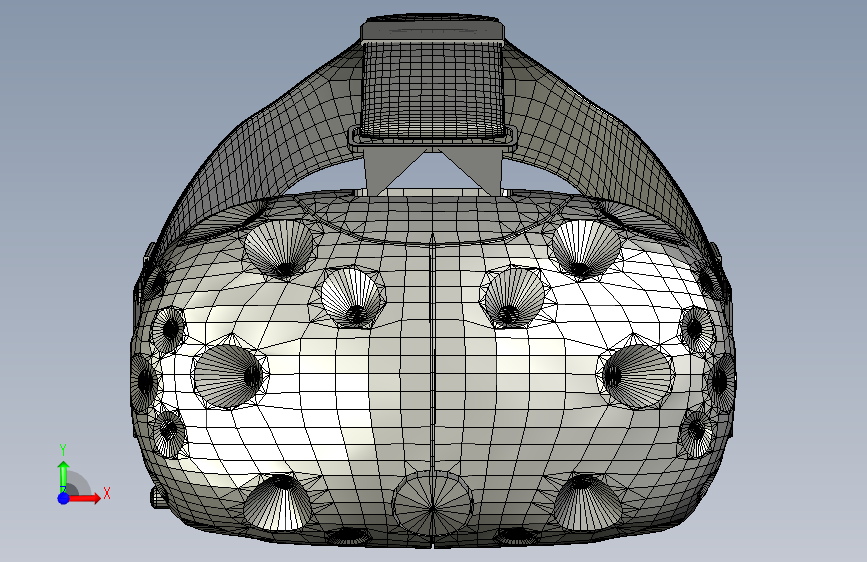Click the blue Z axis dot on the triad
The width and height of the screenshot is (867, 562).
coord(64,498)
